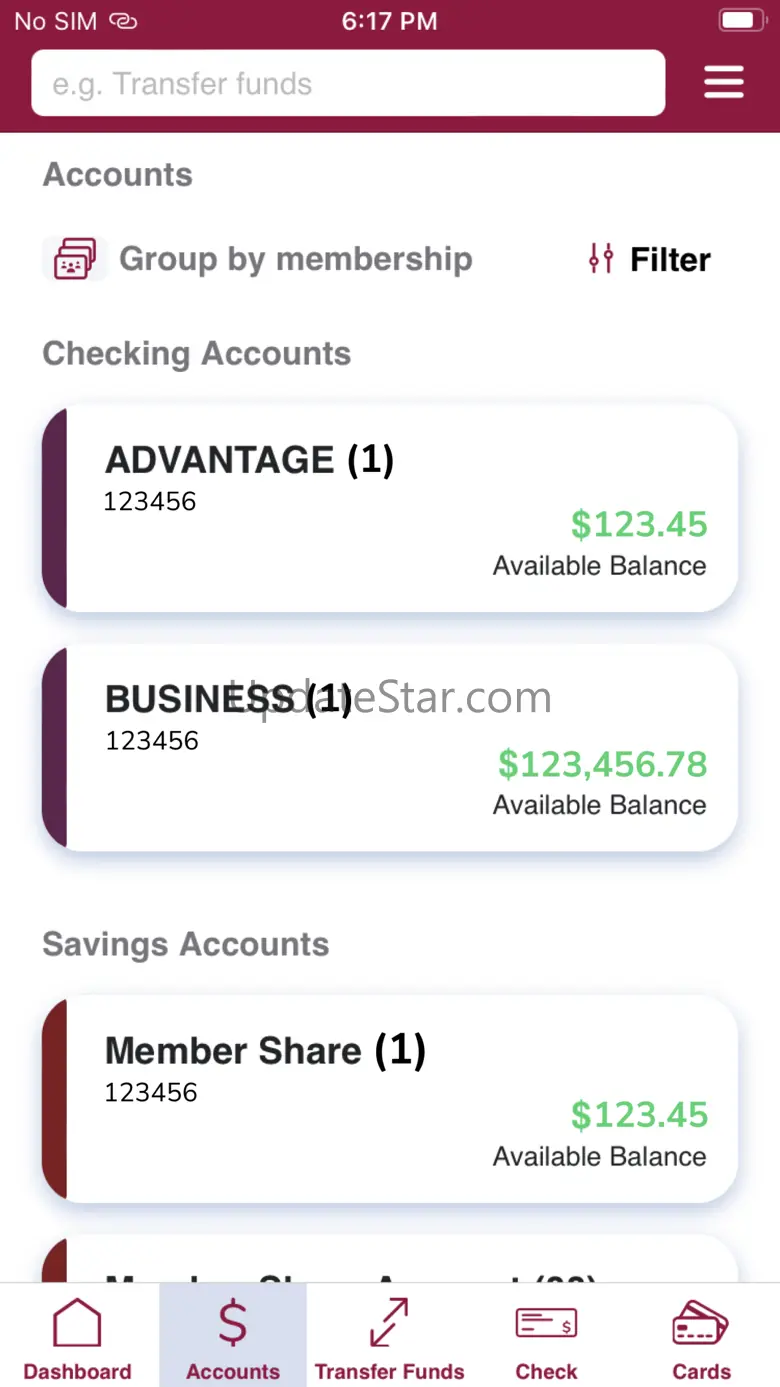Click in the Transfer funds search field
The width and height of the screenshot is (780, 1387).
[x=348, y=83]
